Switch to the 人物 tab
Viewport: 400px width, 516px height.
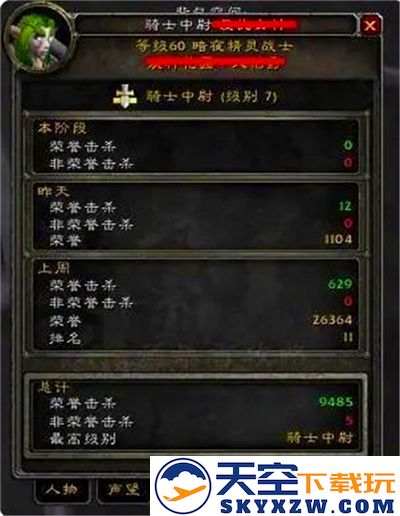[x=61, y=490]
